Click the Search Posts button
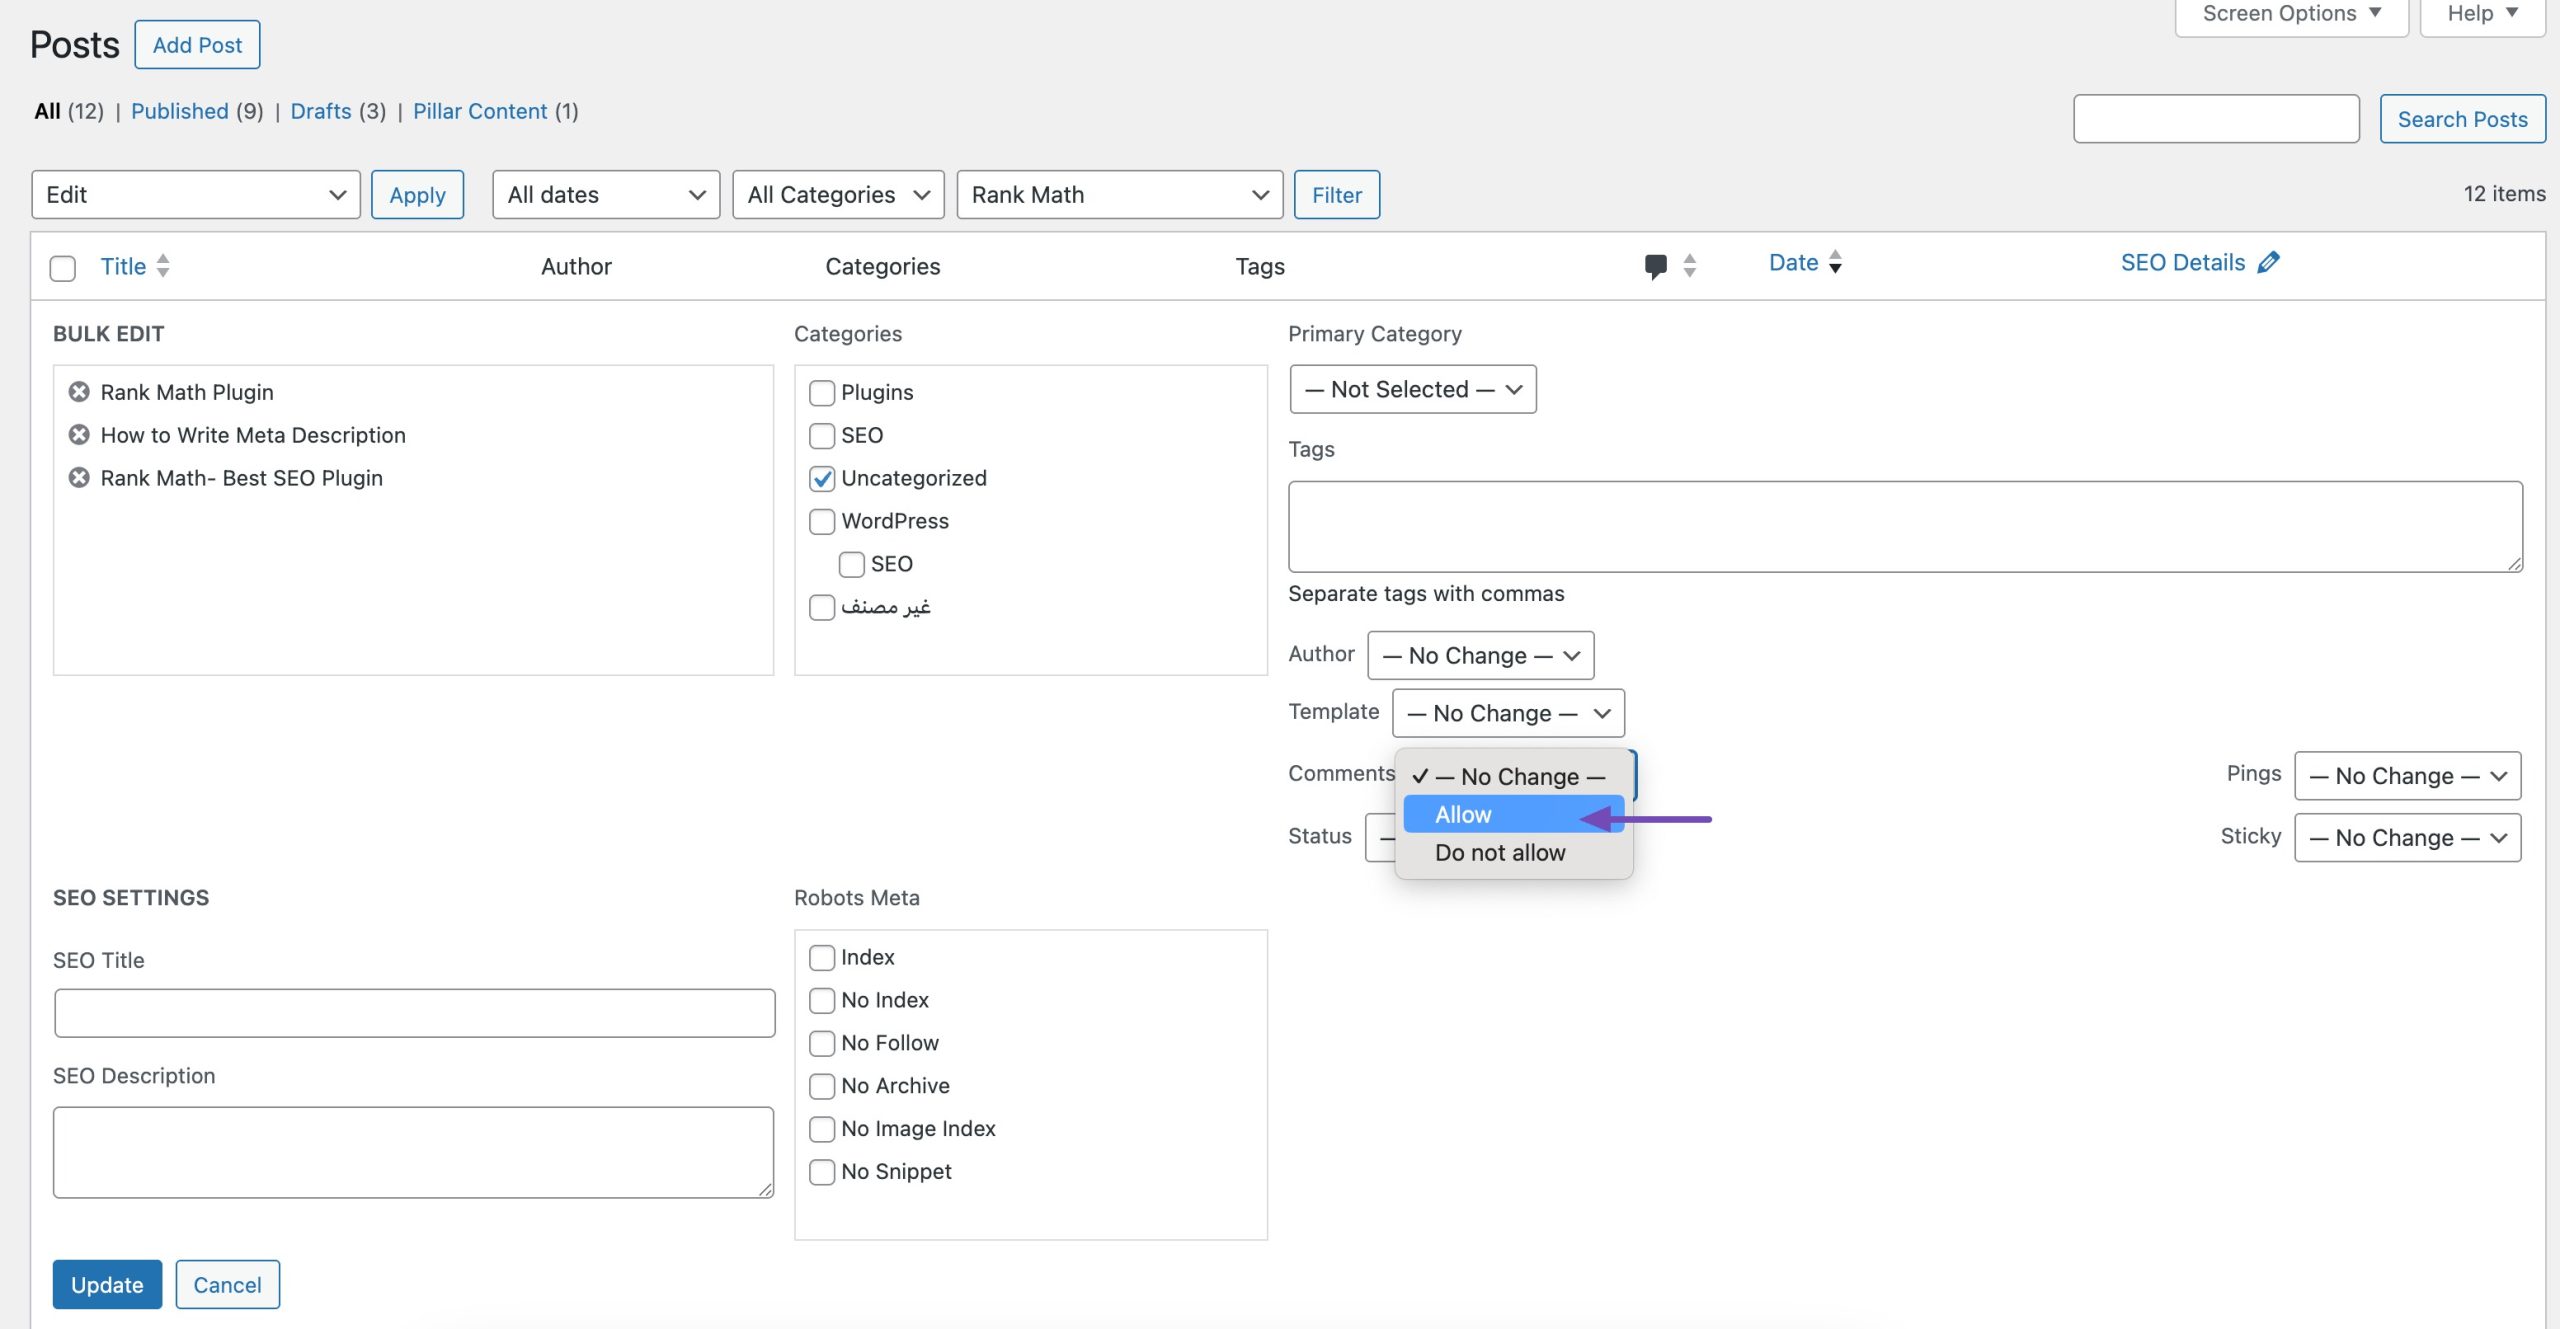Image resolution: width=2560 pixels, height=1329 pixels. click(2462, 119)
